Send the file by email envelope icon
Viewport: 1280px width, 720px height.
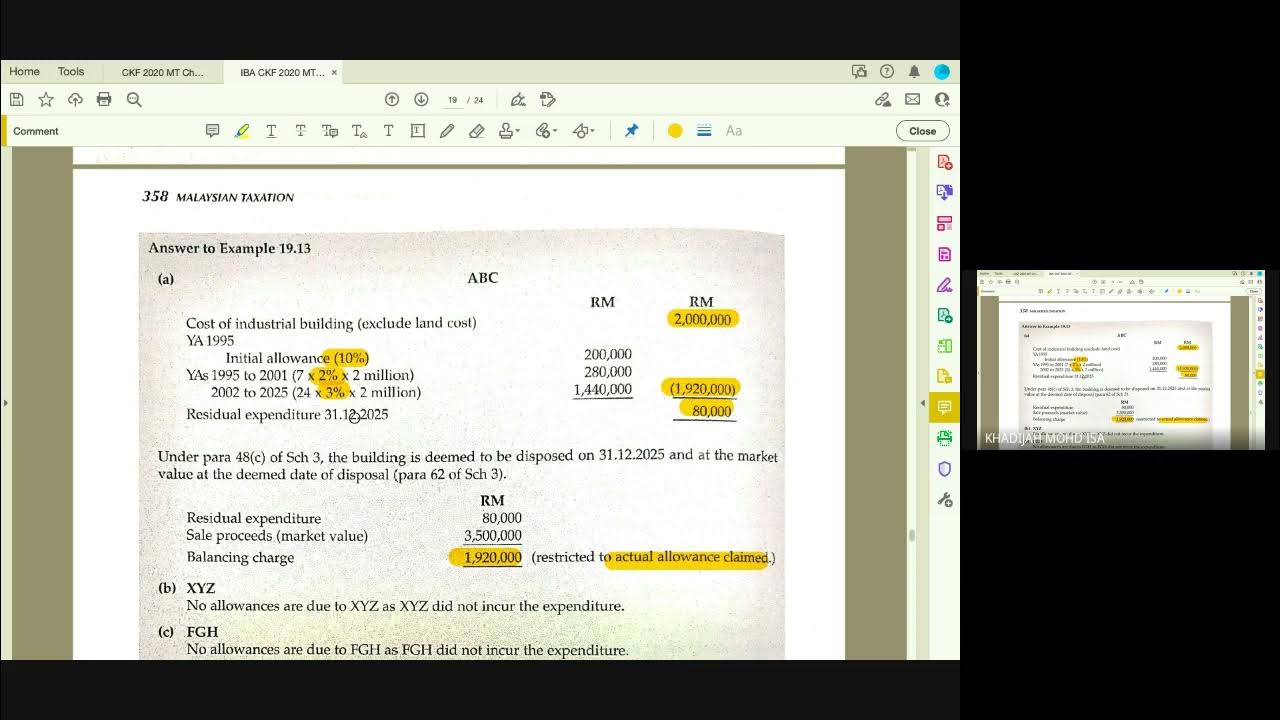coord(912,99)
